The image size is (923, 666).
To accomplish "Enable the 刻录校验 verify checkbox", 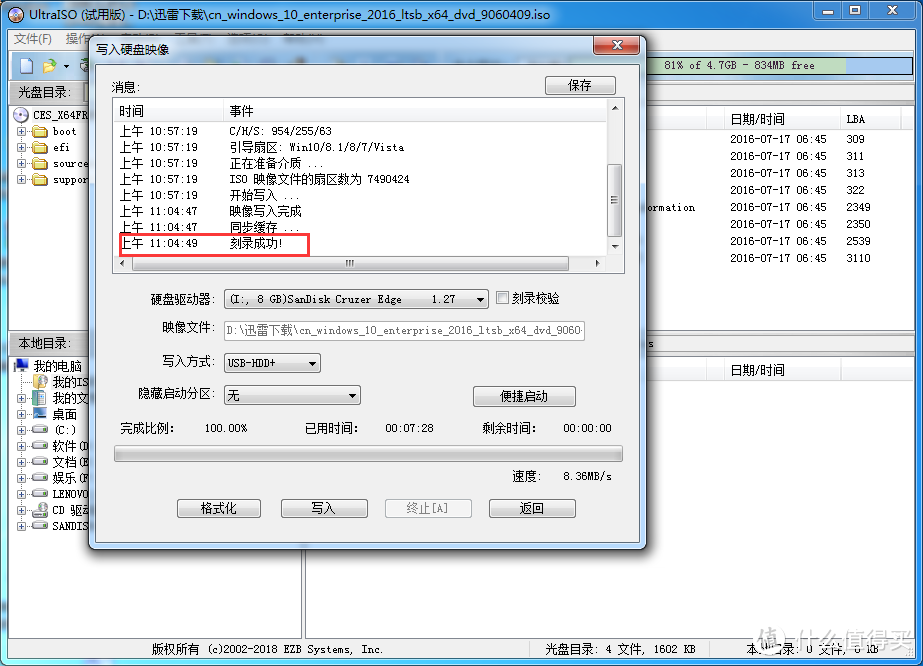I will pyautogui.click(x=502, y=298).
